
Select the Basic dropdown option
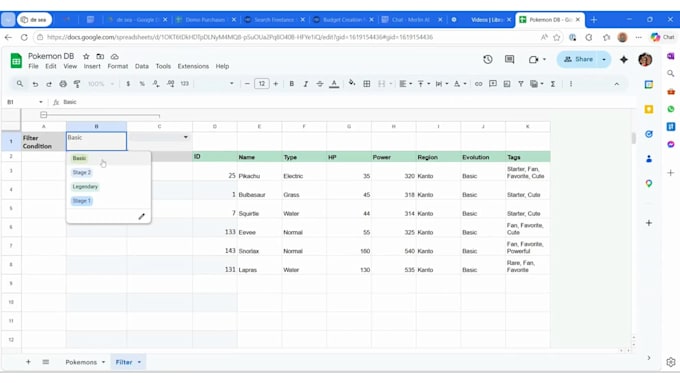pos(79,158)
